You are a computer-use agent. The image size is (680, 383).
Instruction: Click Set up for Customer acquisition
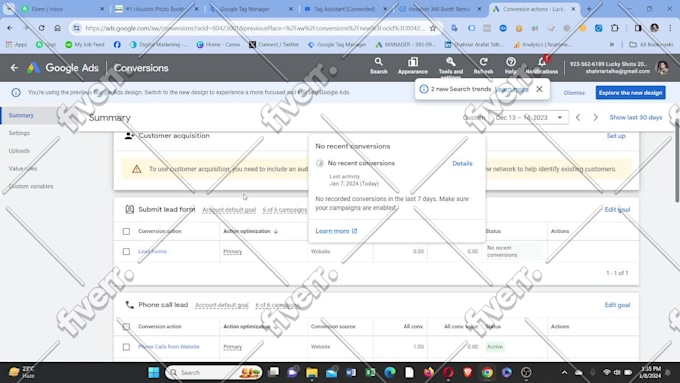coord(616,136)
